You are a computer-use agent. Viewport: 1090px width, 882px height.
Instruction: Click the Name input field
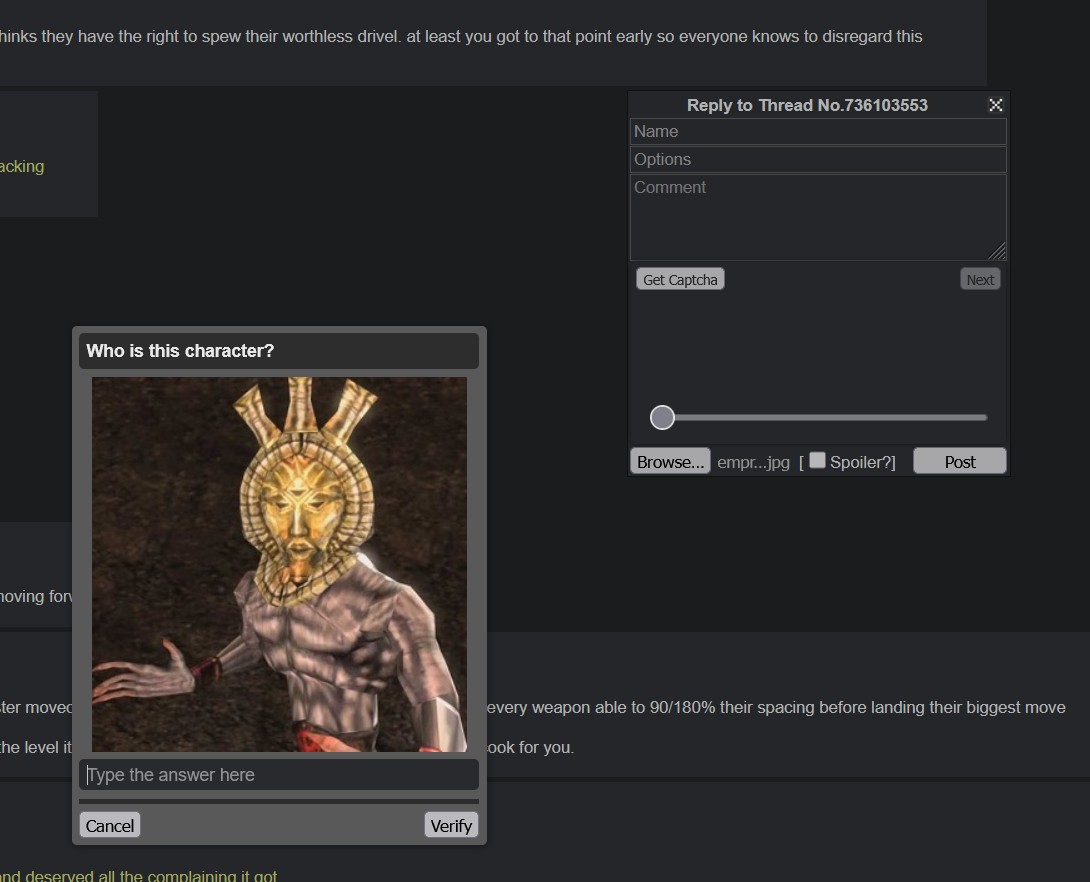pos(818,131)
